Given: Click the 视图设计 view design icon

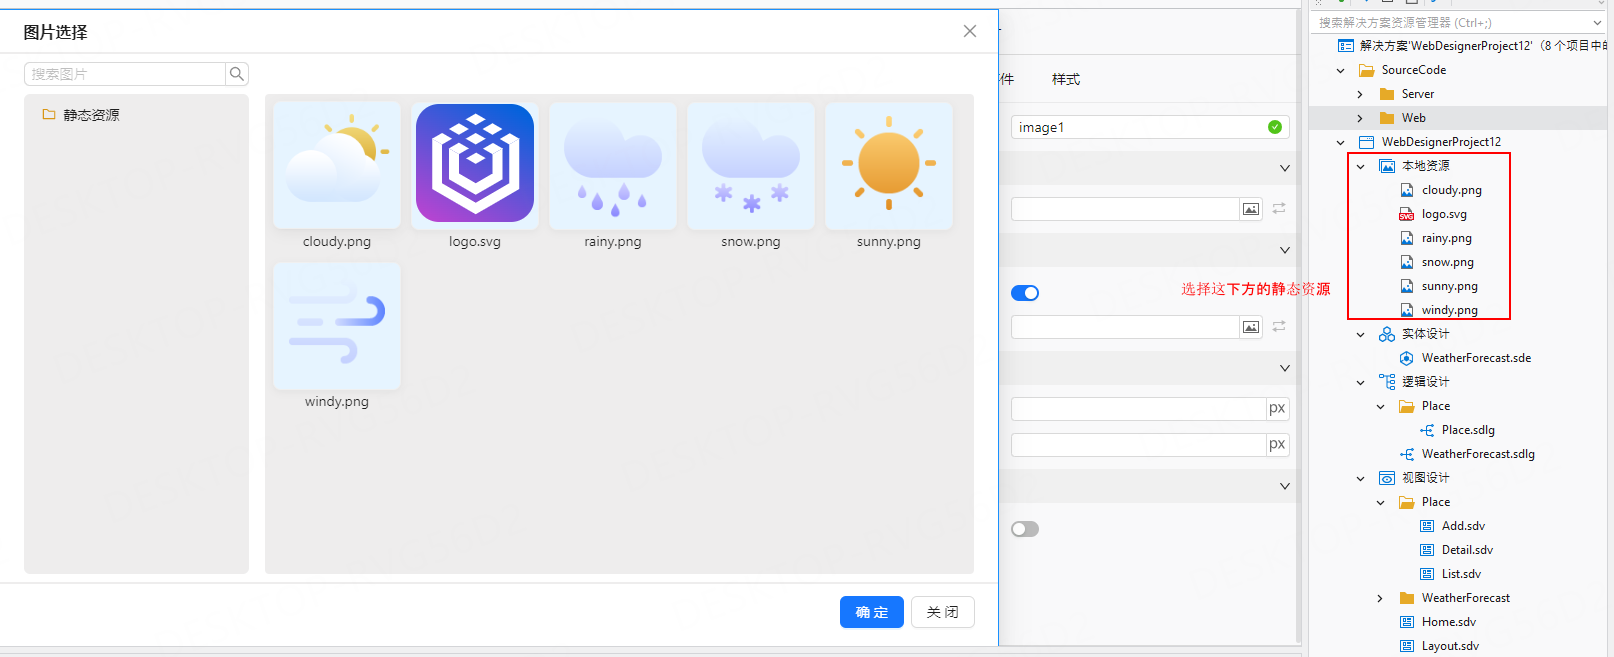Looking at the screenshot, I should (x=1387, y=478).
